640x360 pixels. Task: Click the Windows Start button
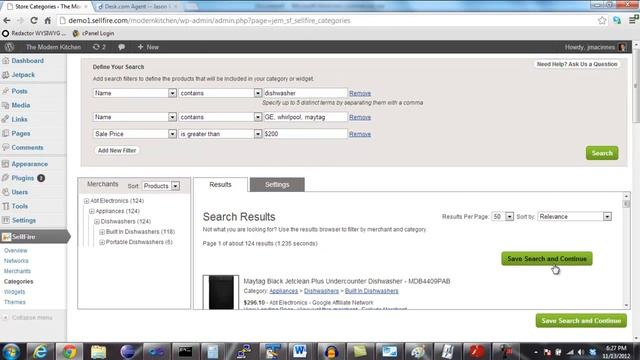11,351
